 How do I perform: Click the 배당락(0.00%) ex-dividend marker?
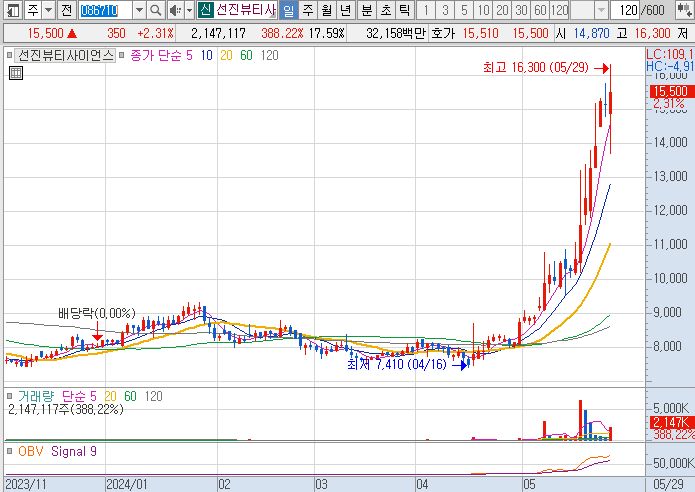coord(97,313)
